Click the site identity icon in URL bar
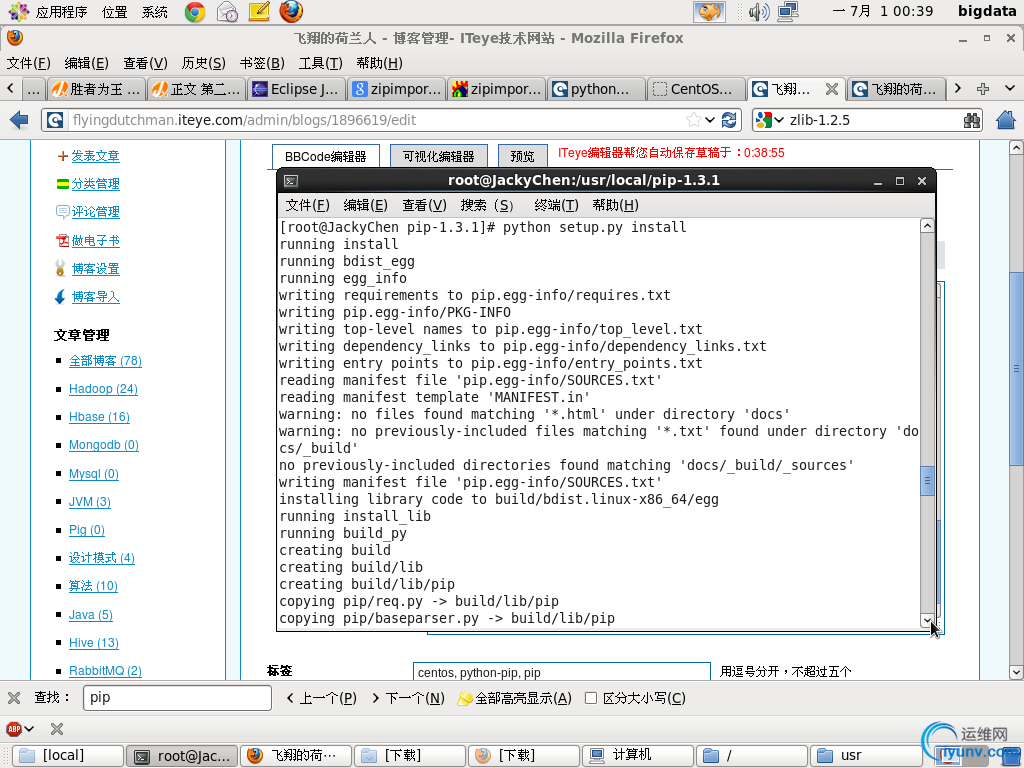Image resolution: width=1024 pixels, height=768 pixels. click(55, 120)
